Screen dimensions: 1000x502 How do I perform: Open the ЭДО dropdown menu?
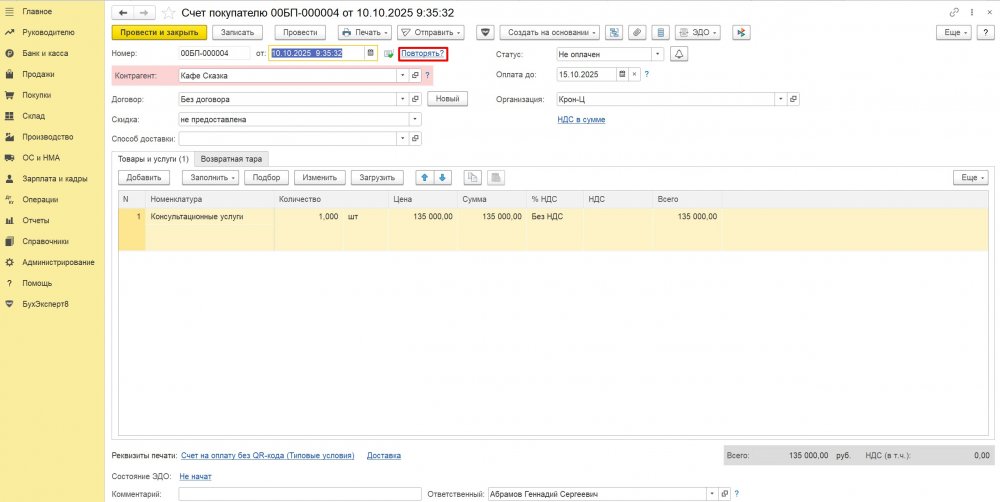click(698, 32)
